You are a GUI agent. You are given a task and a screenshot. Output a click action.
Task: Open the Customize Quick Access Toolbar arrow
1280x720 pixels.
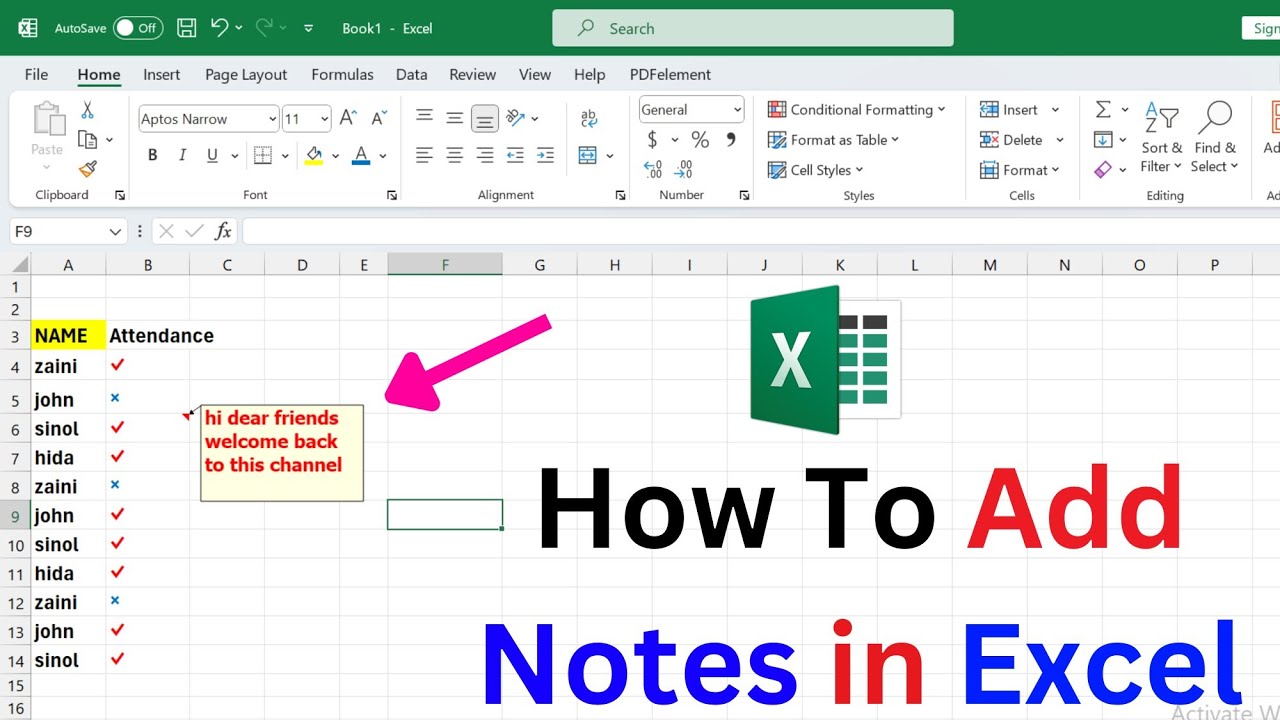coord(308,28)
